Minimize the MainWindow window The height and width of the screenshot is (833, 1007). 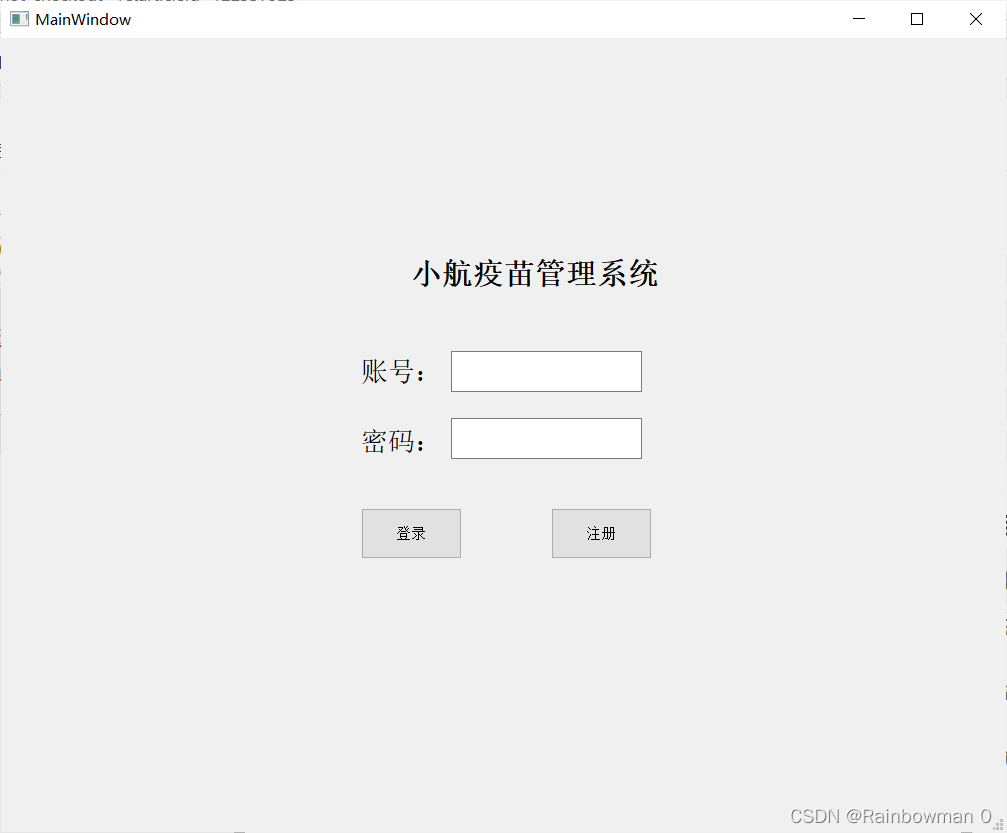tap(858, 18)
